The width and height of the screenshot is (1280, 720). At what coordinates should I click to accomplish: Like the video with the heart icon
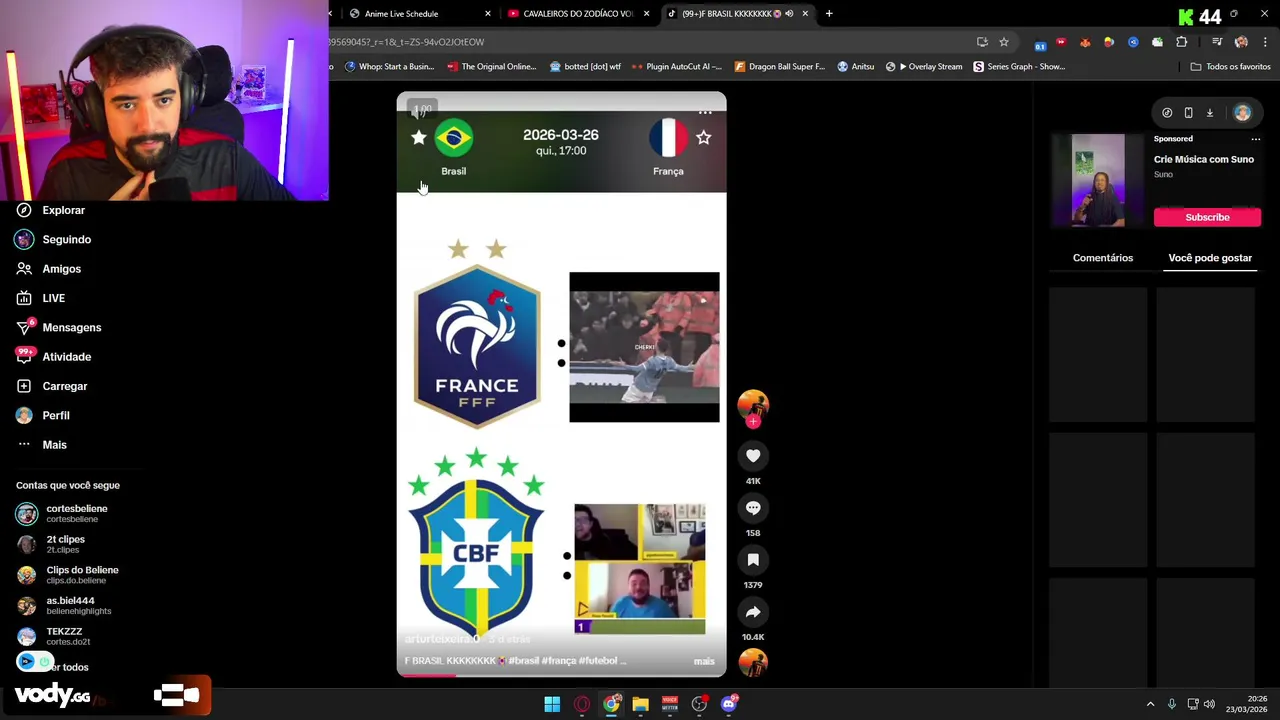[753, 456]
